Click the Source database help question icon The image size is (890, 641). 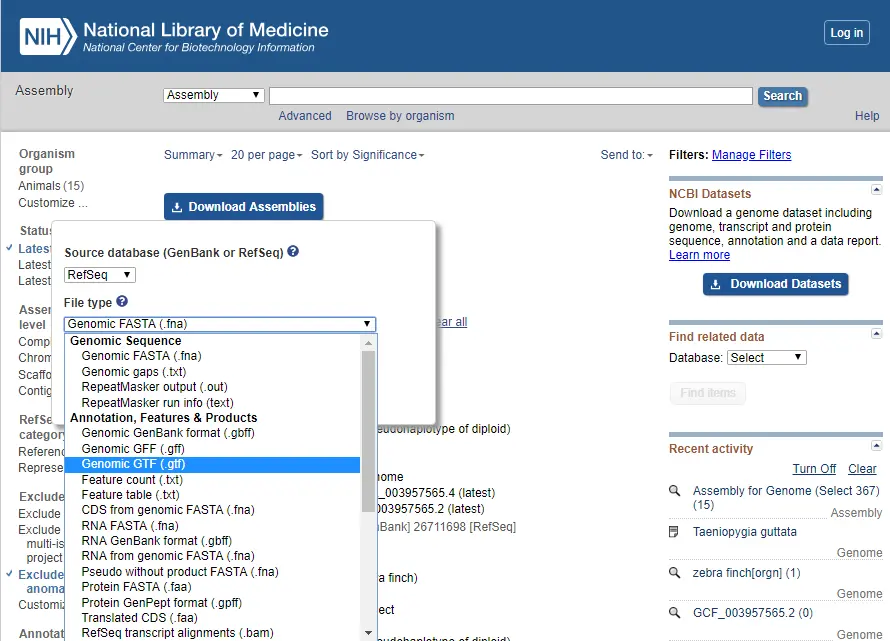click(293, 252)
